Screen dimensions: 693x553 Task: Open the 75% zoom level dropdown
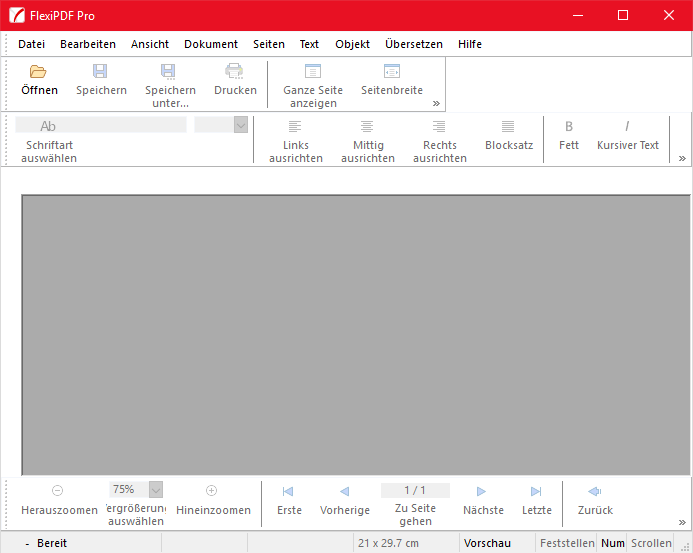coord(155,490)
